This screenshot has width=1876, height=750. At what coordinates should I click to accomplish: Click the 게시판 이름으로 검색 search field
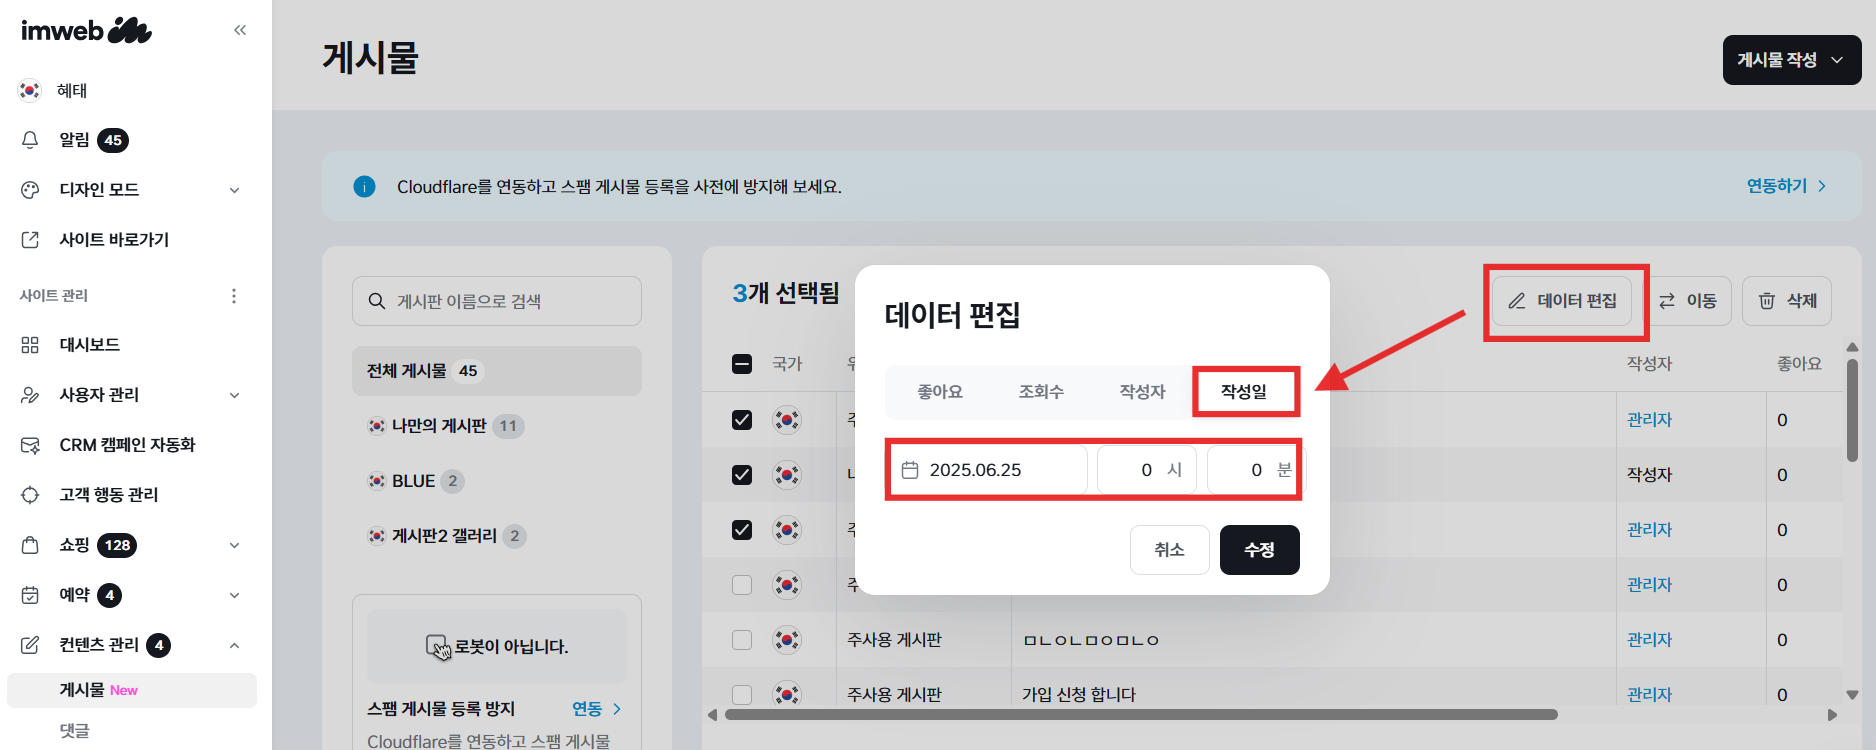coord(497,301)
